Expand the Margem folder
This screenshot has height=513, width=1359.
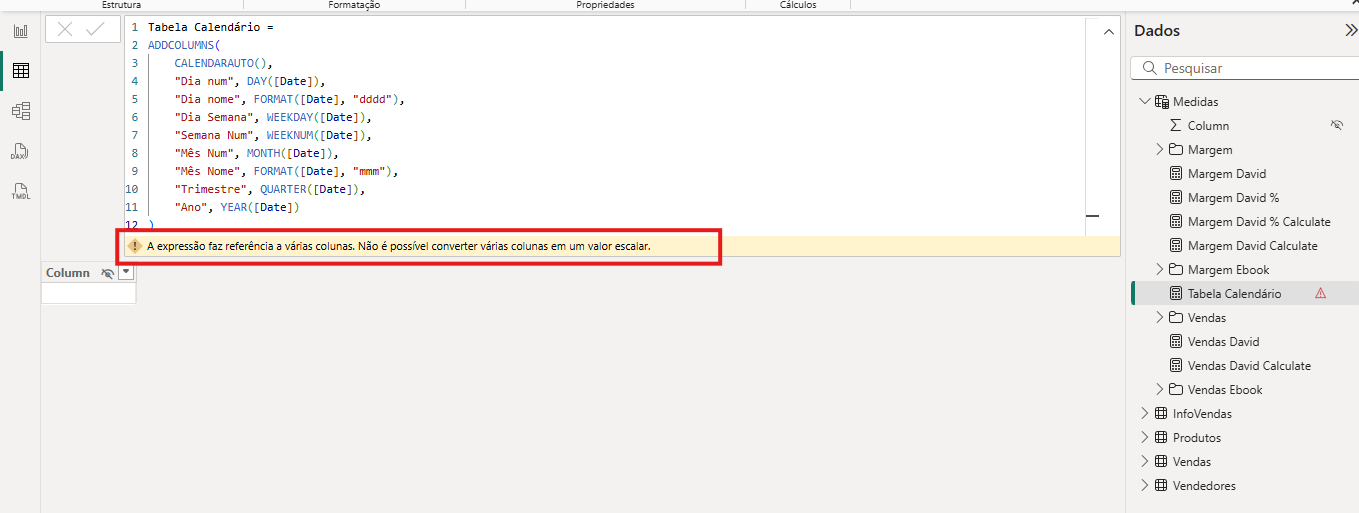pyautogui.click(x=1160, y=150)
